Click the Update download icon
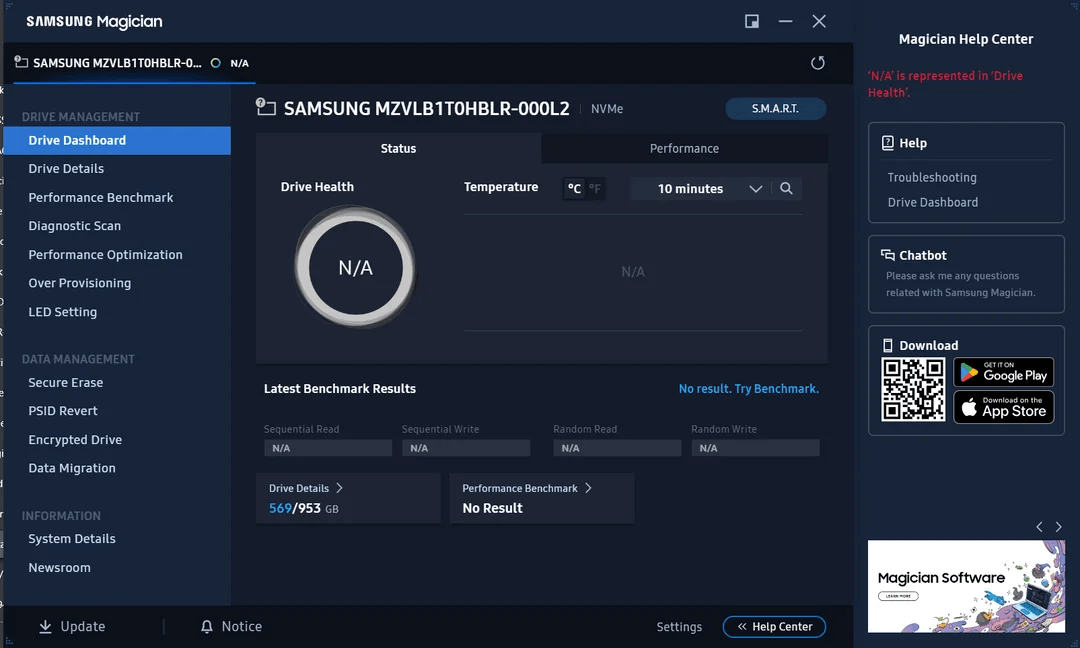 (x=45, y=627)
